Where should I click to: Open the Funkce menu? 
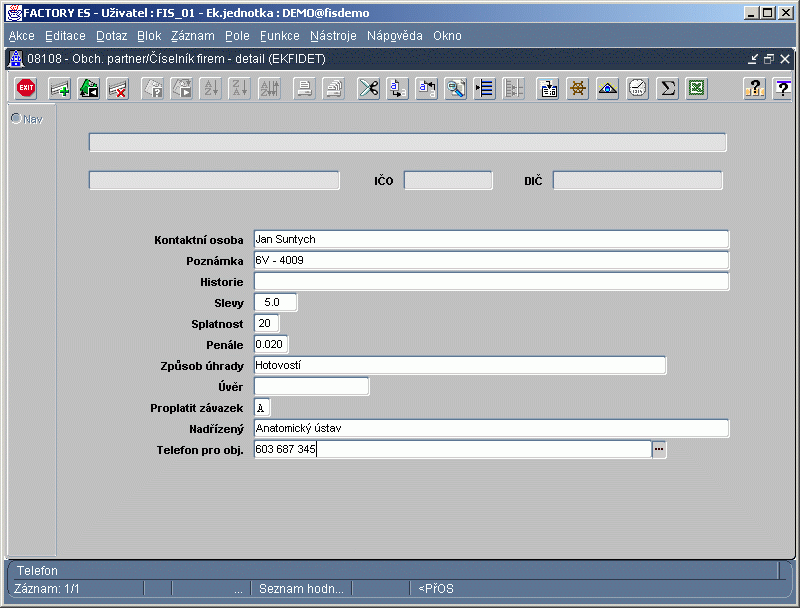click(280, 36)
